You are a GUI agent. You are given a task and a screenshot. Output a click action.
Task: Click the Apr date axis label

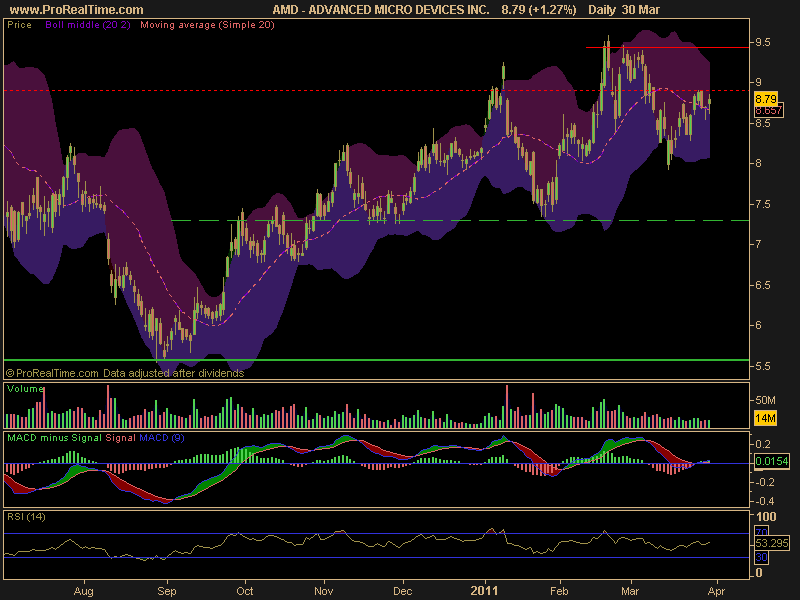click(x=716, y=591)
